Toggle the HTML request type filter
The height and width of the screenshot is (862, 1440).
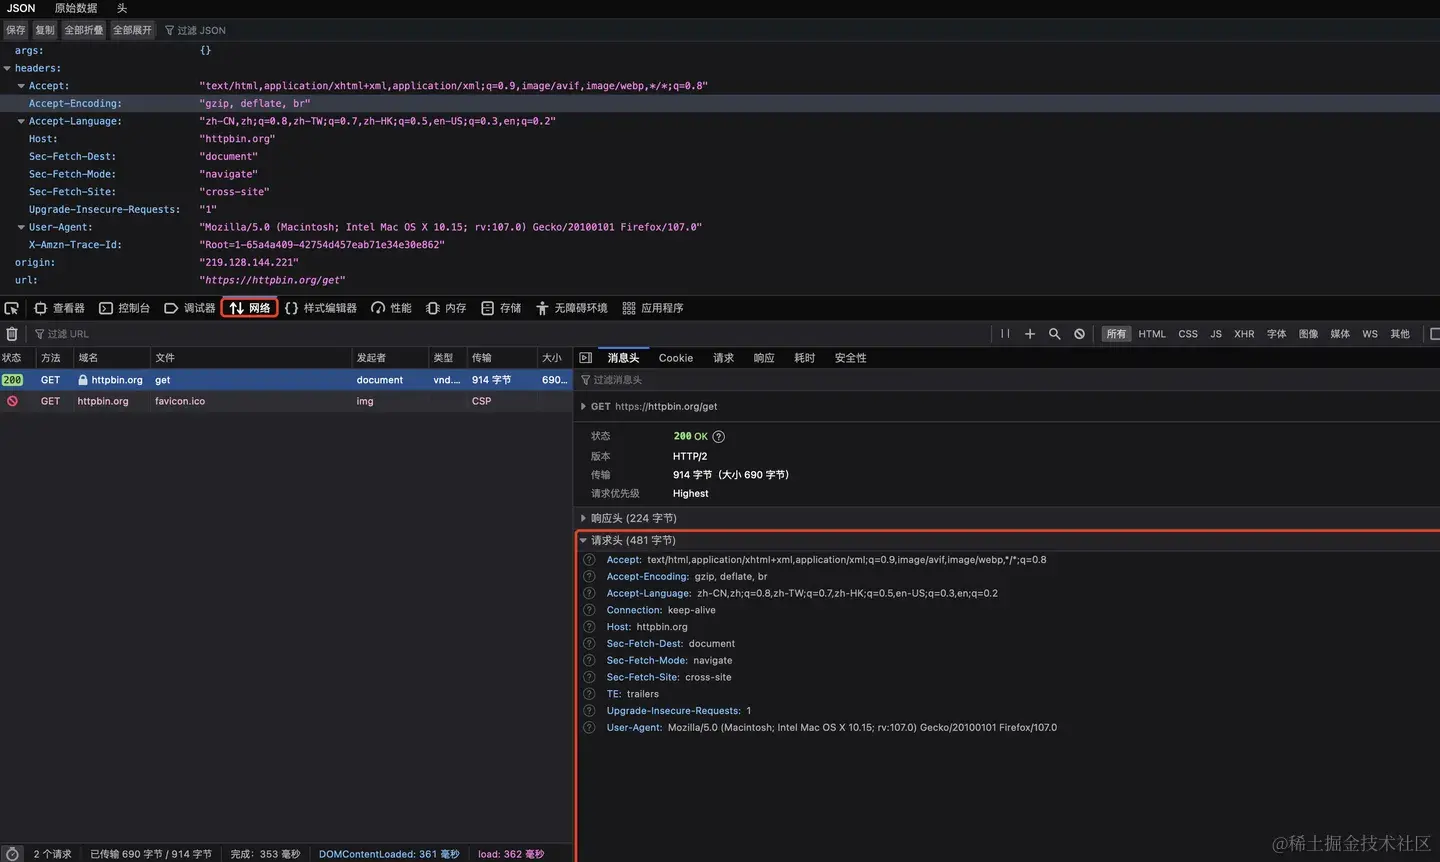point(1152,334)
